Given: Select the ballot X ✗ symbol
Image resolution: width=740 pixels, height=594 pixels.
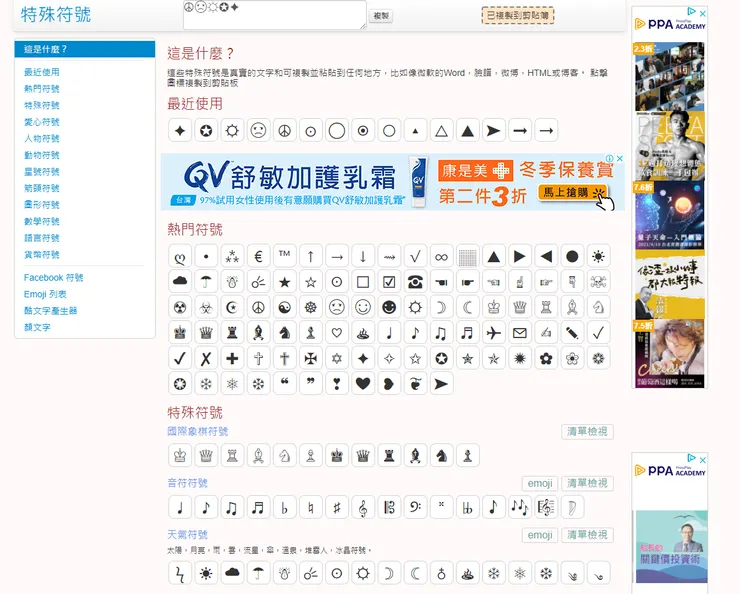Looking at the screenshot, I should tap(206, 358).
